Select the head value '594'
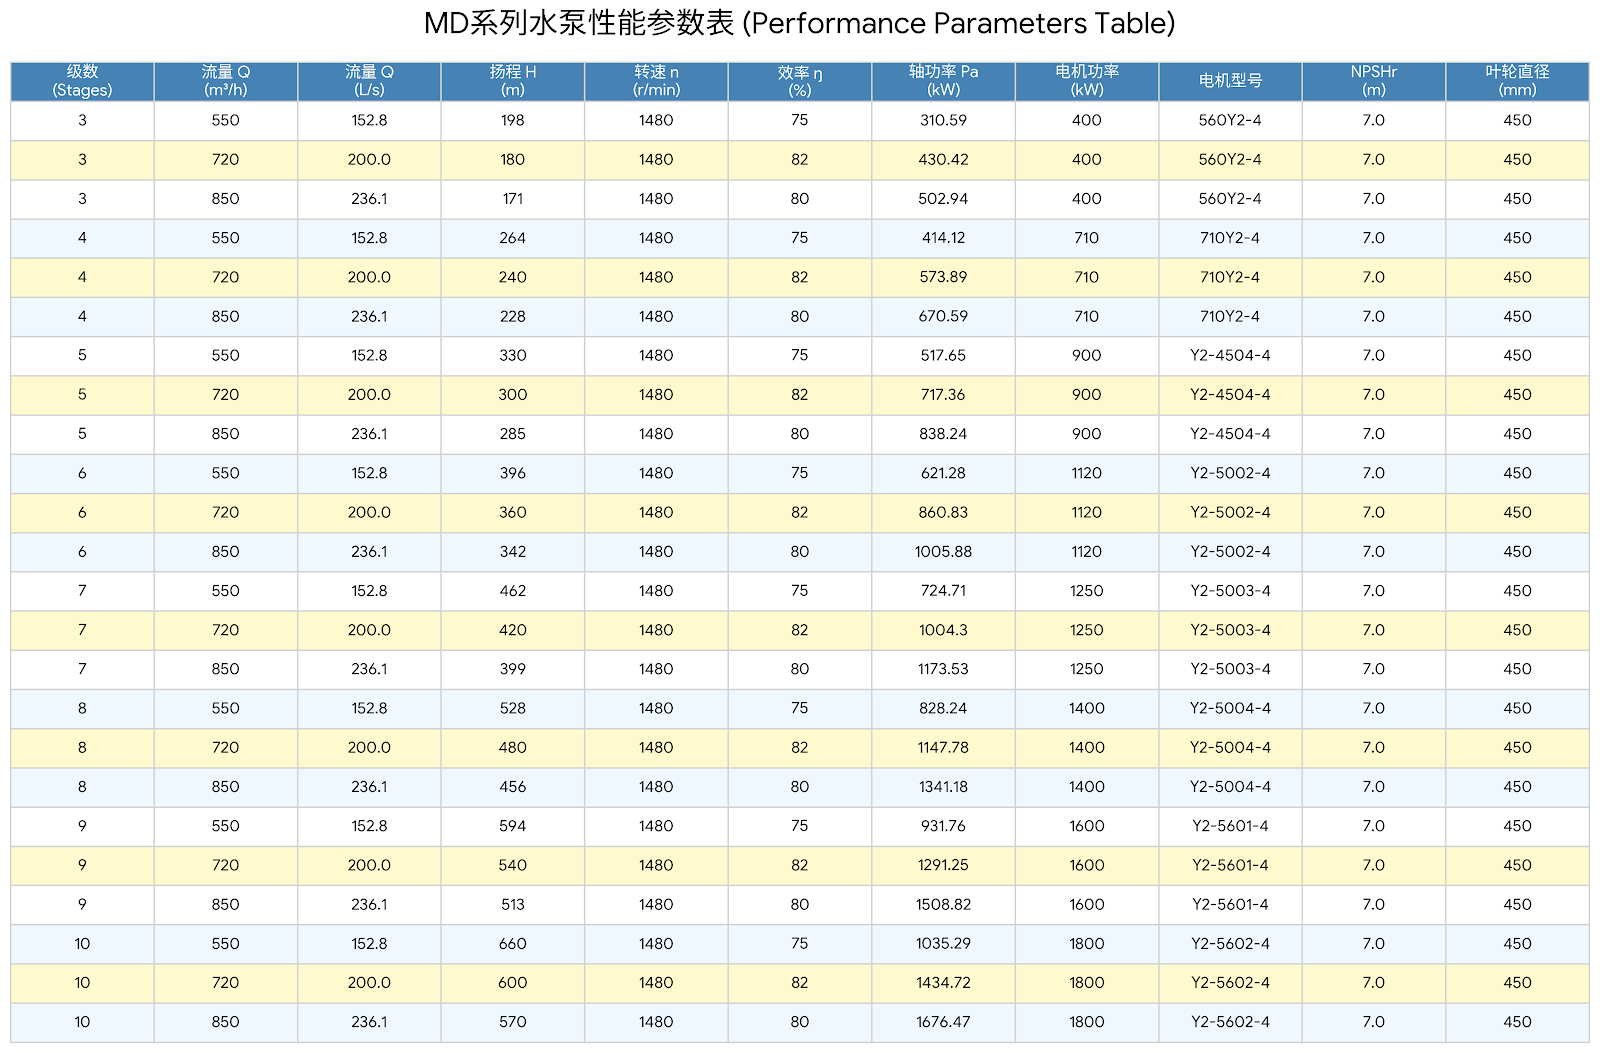The image size is (1600, 1053). tap(513, 826)
